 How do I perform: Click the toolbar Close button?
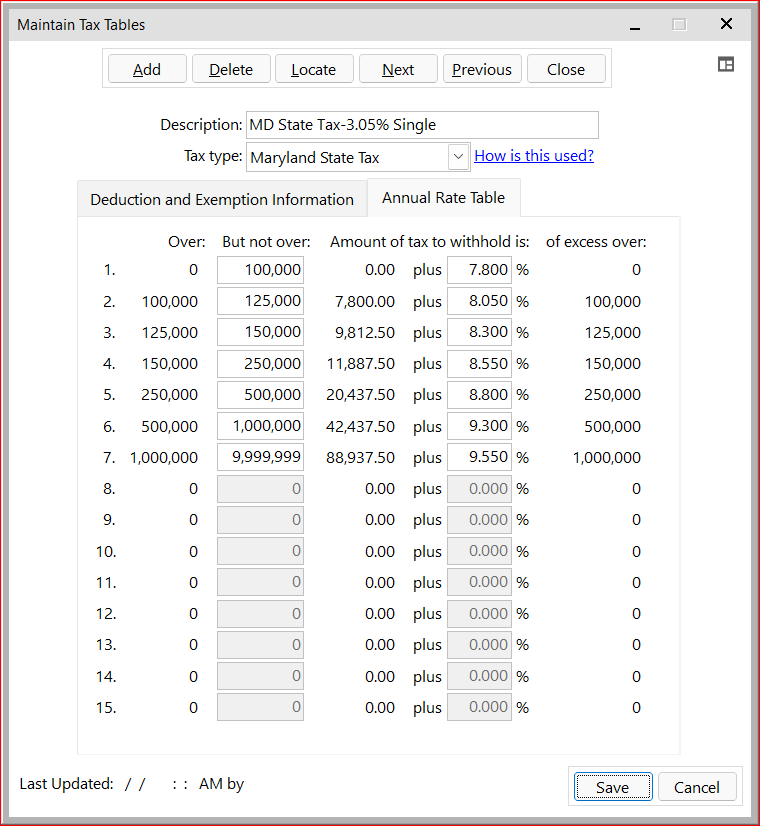(x=566, y=69)
